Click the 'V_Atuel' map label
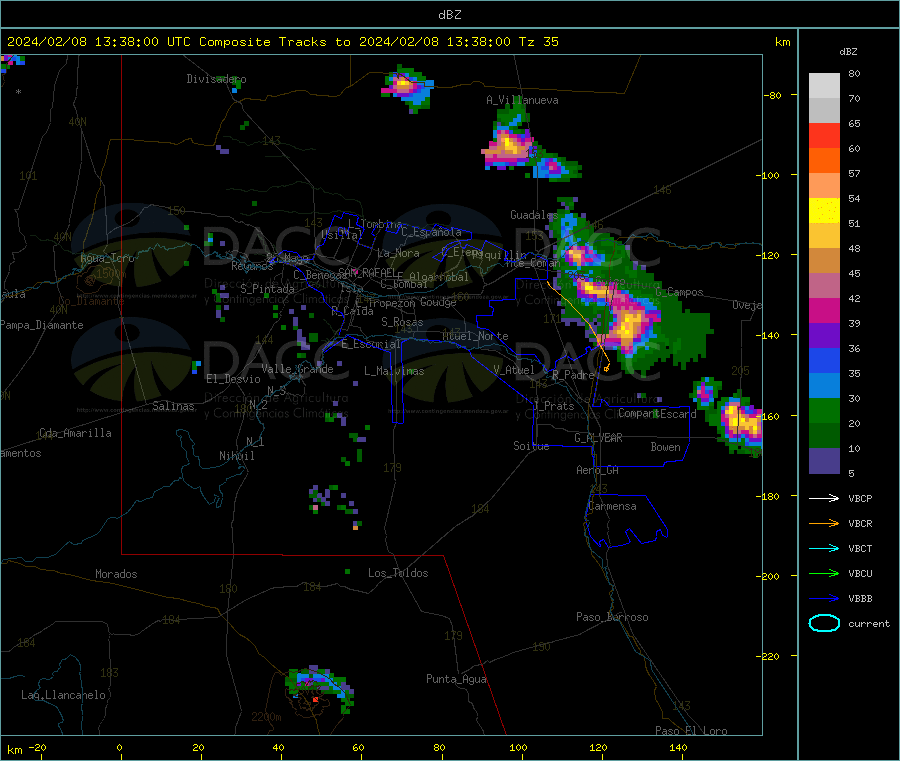 click(514, 370)
